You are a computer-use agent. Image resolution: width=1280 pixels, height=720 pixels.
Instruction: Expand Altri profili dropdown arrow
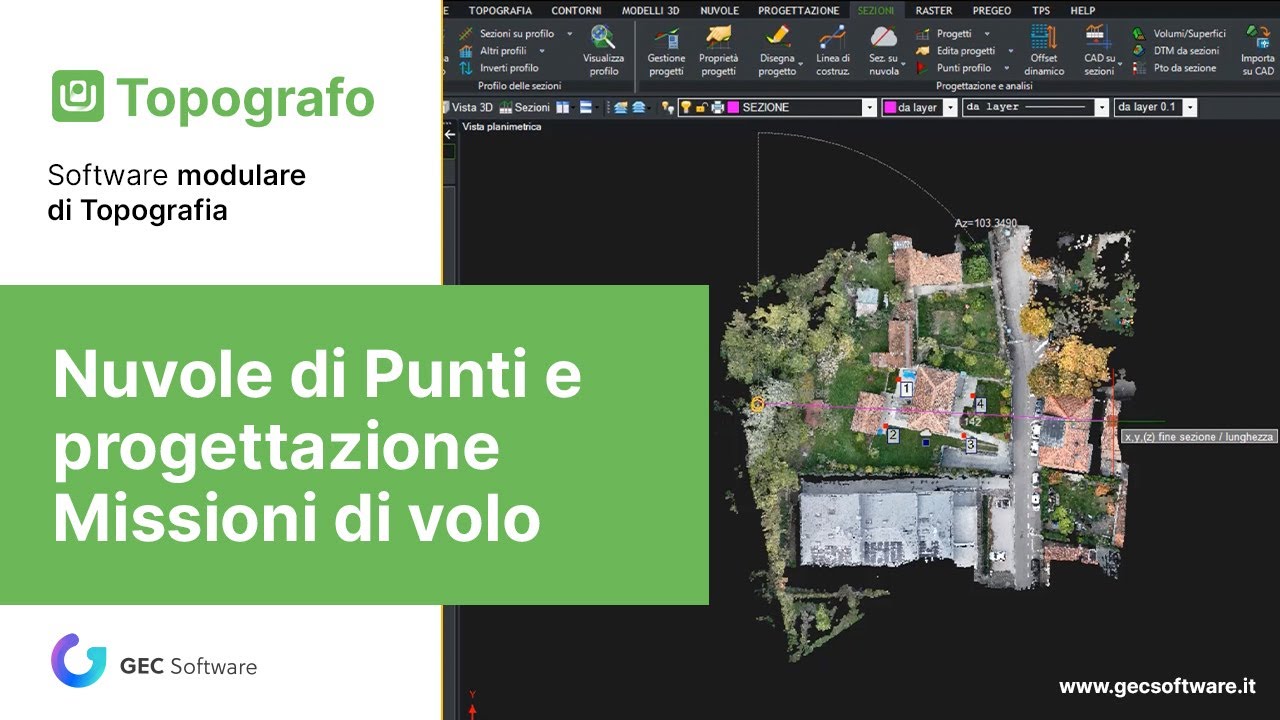click(542, 51)
